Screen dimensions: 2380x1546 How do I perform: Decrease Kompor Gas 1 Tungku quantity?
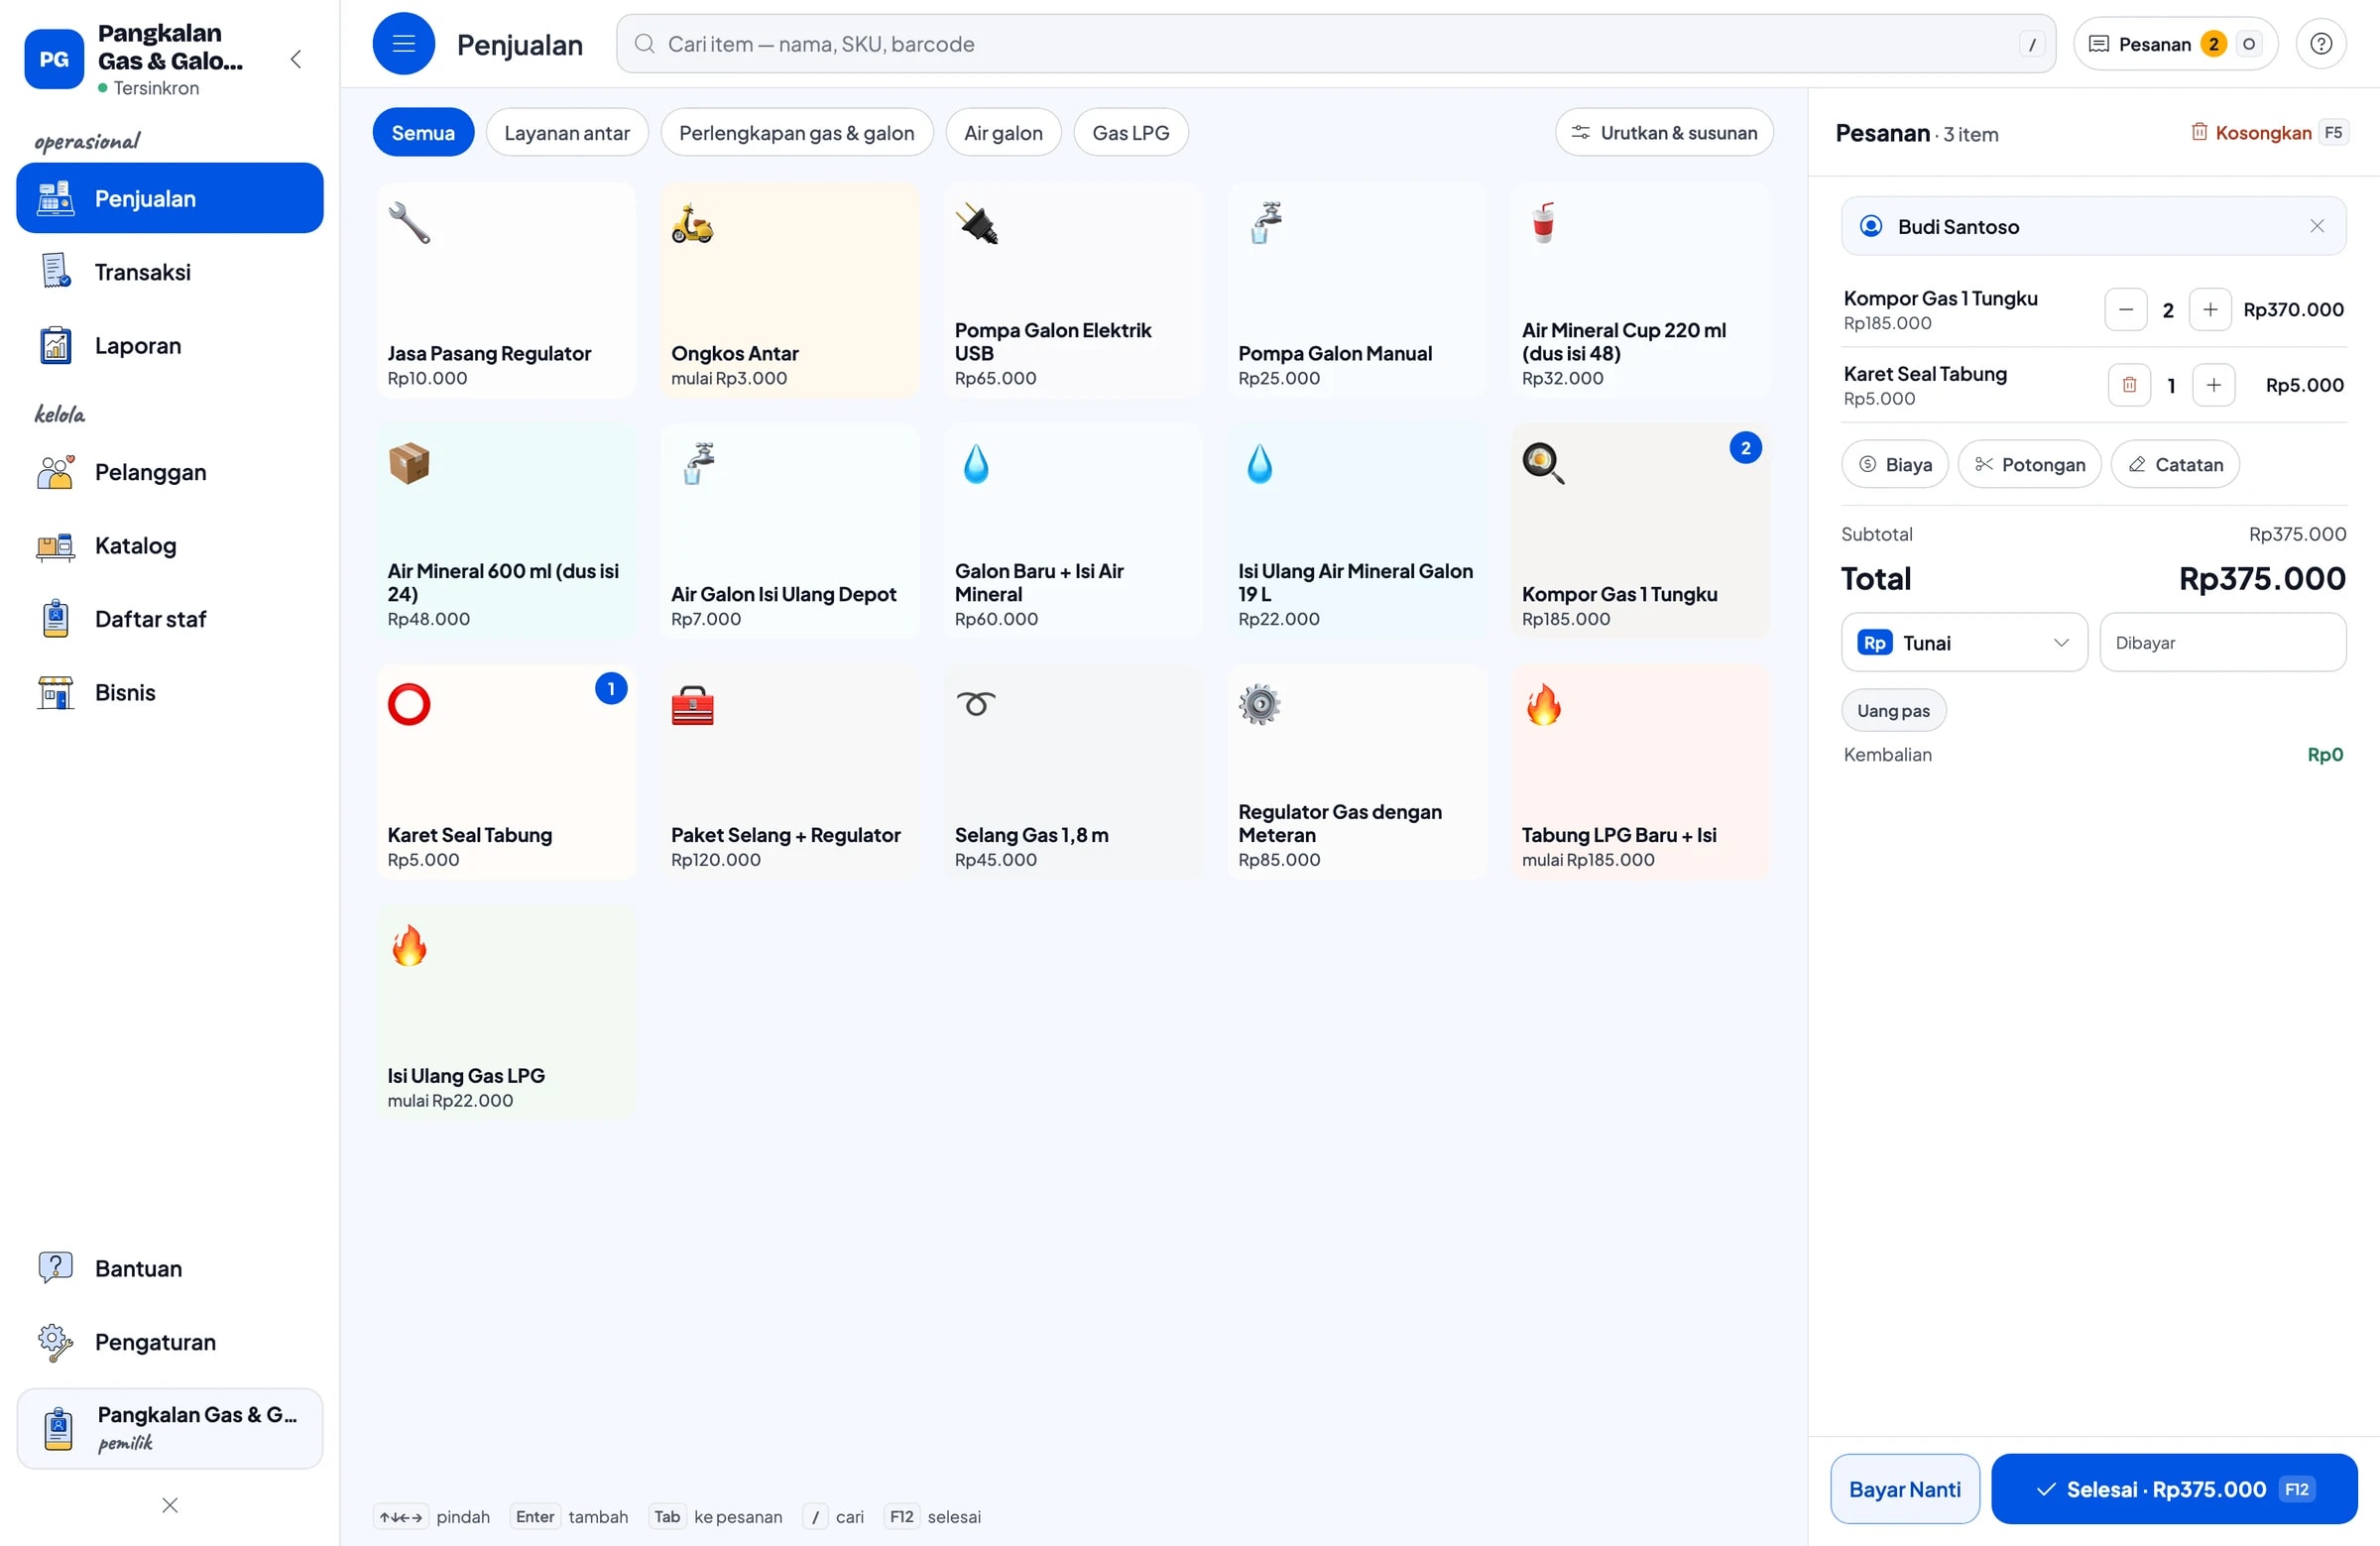[x=2126, y=310]
